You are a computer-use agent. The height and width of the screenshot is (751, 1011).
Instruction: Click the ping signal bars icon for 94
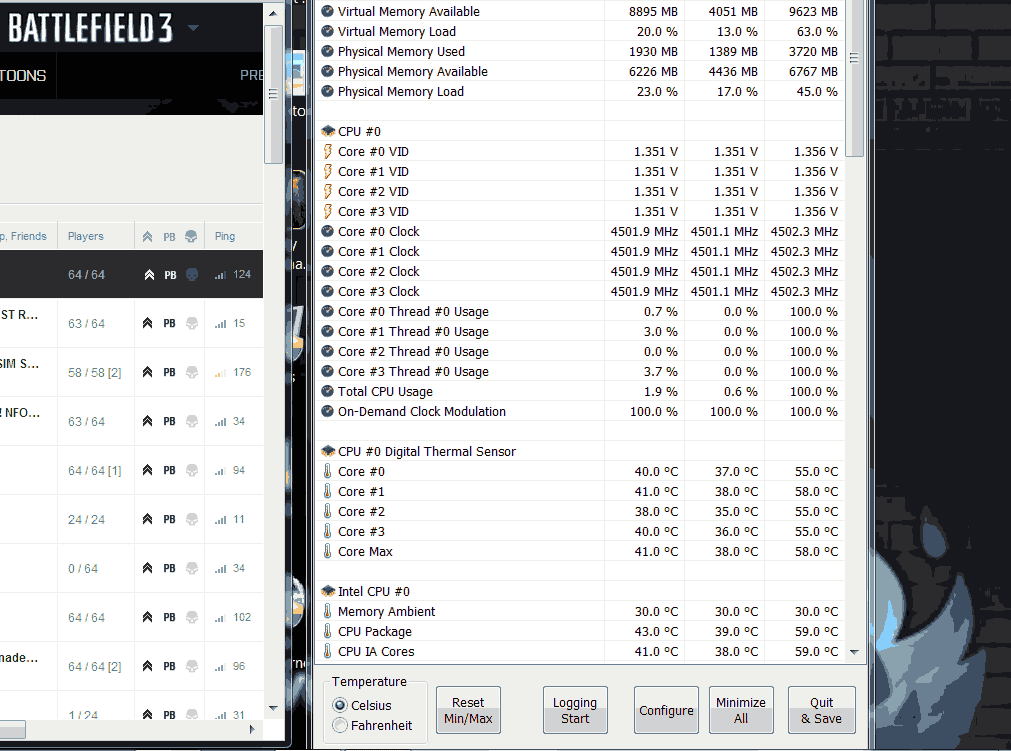[221, 471]
